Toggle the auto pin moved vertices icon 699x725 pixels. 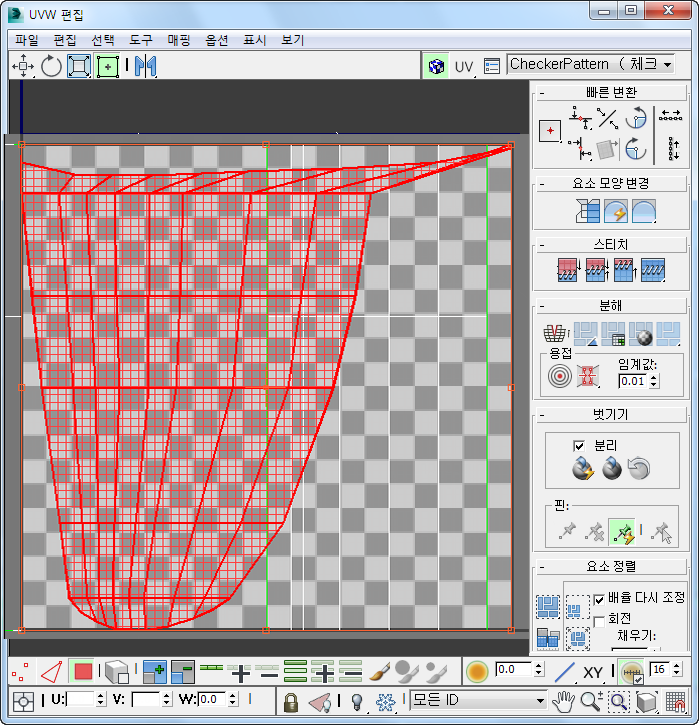pyautogui.click(x=623, y=531)
